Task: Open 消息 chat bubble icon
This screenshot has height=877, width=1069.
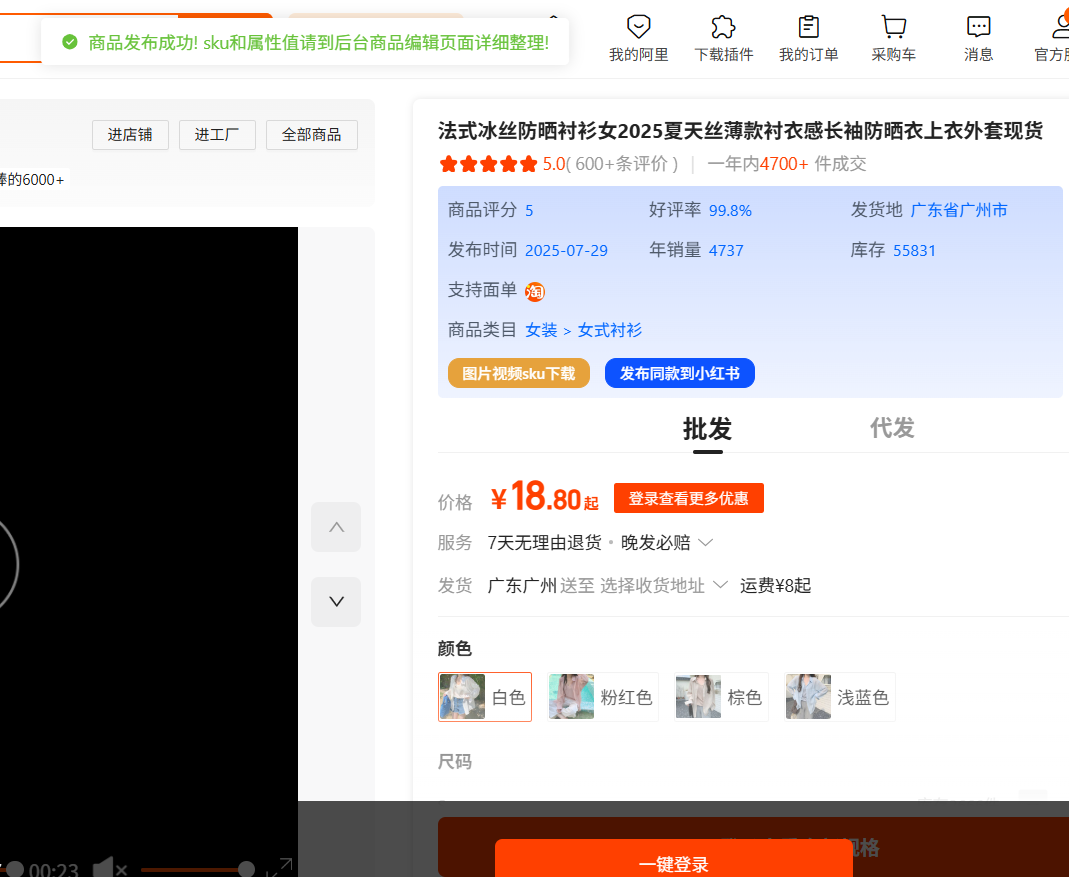Action: coord(978,27)
